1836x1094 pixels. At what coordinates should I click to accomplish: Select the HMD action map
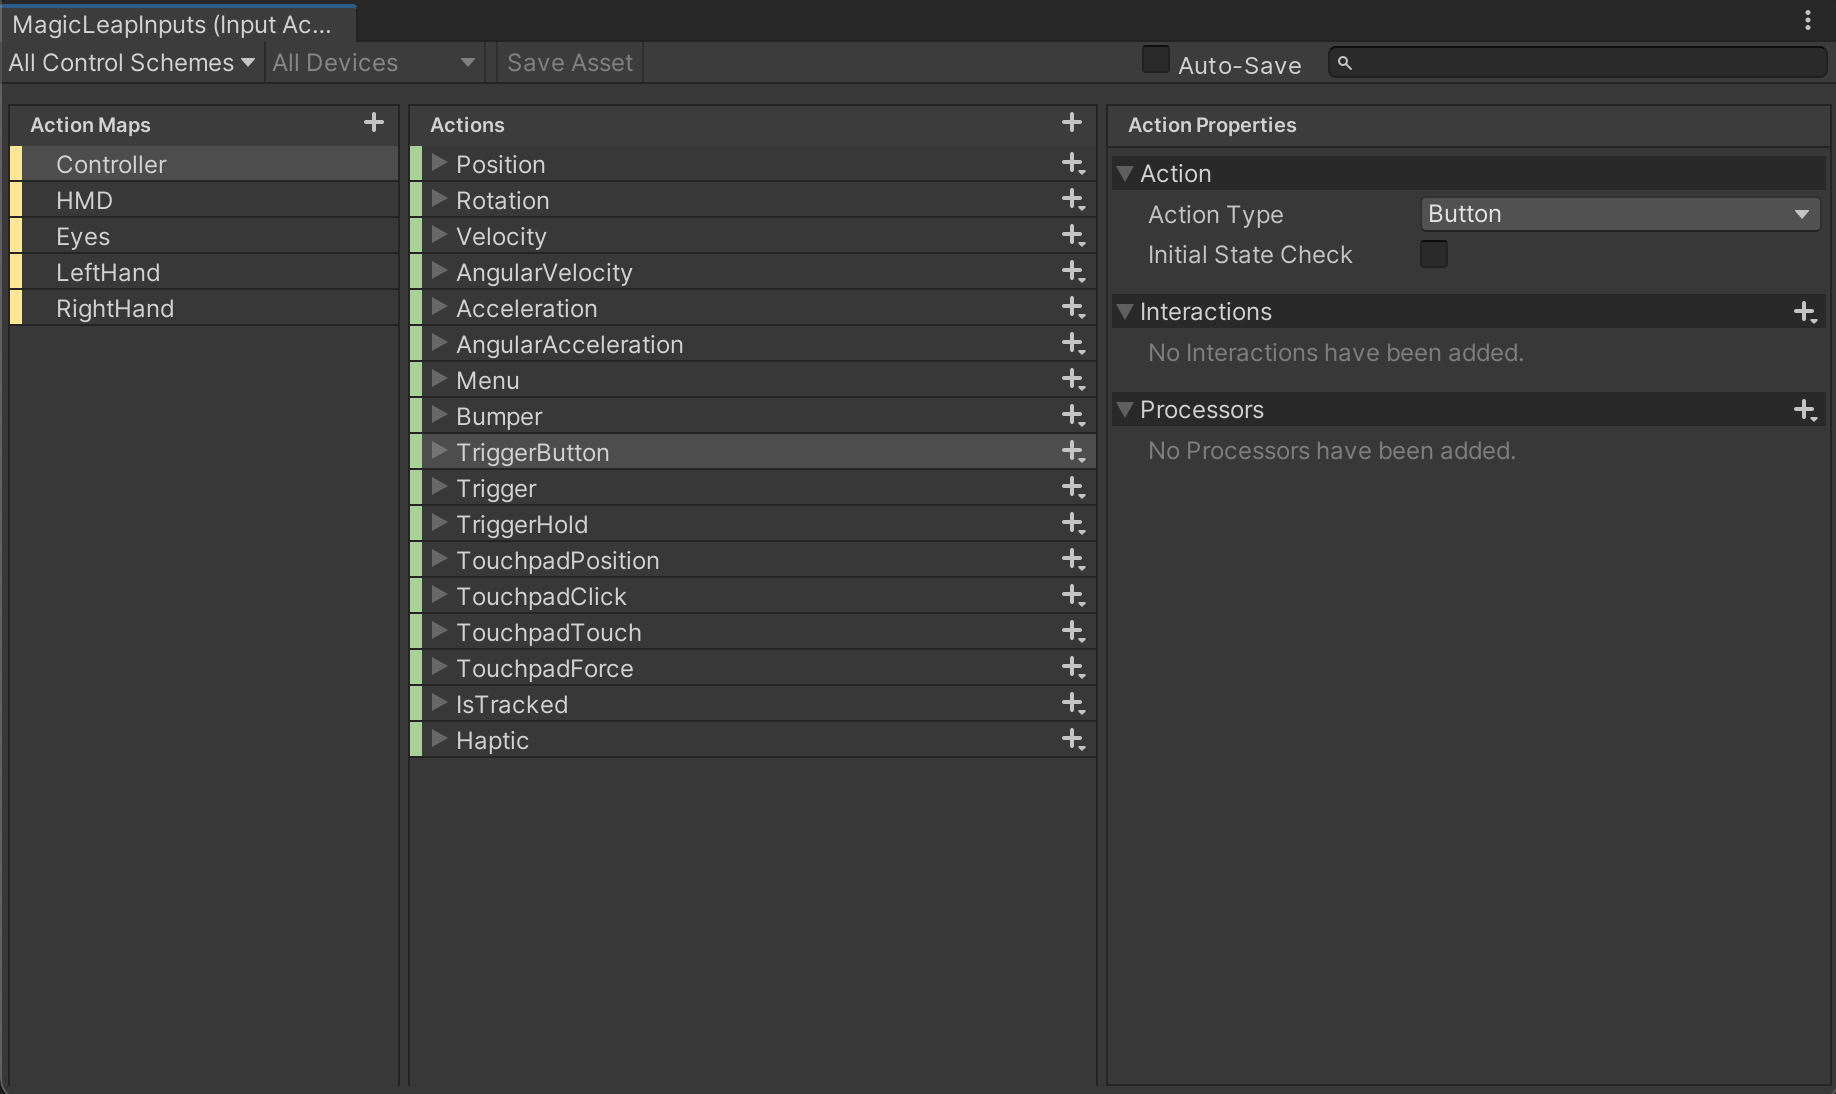pos(85,201)
